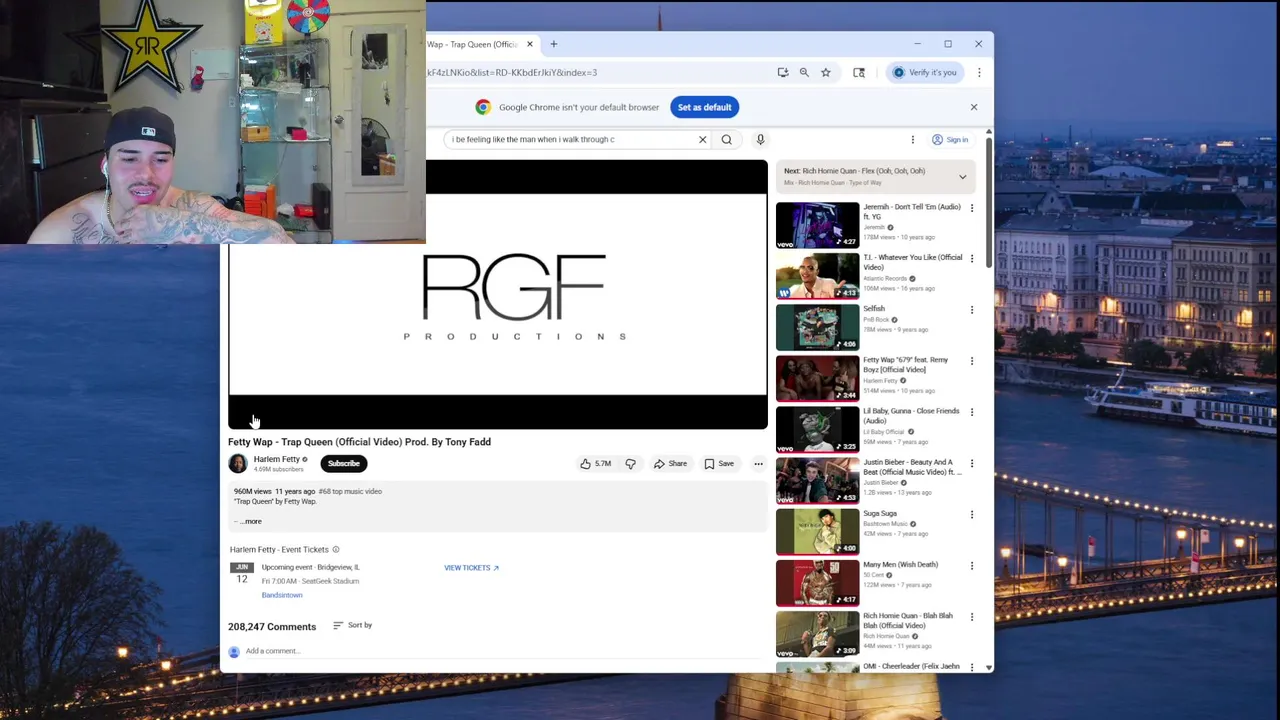Open options menu for Blah Blah Blah video

coord(971,617)
